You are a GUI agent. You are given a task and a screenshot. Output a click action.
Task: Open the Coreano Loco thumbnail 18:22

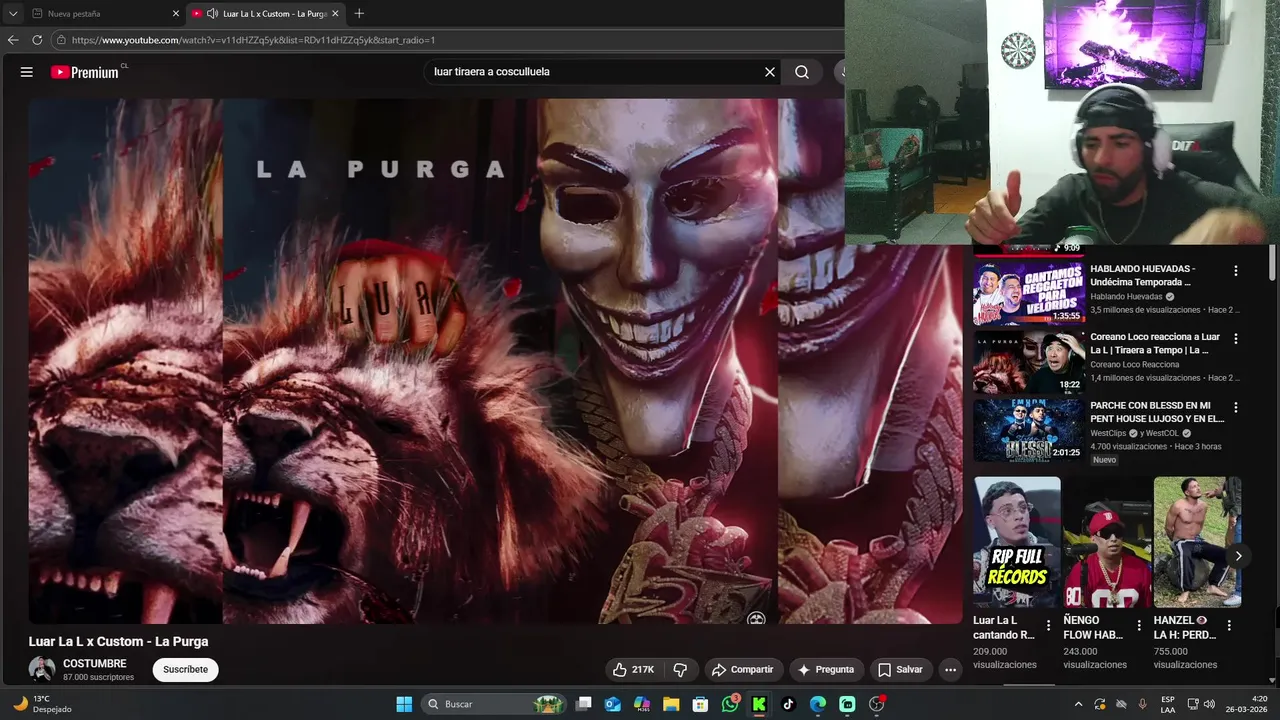click(x=1029, y=361)
